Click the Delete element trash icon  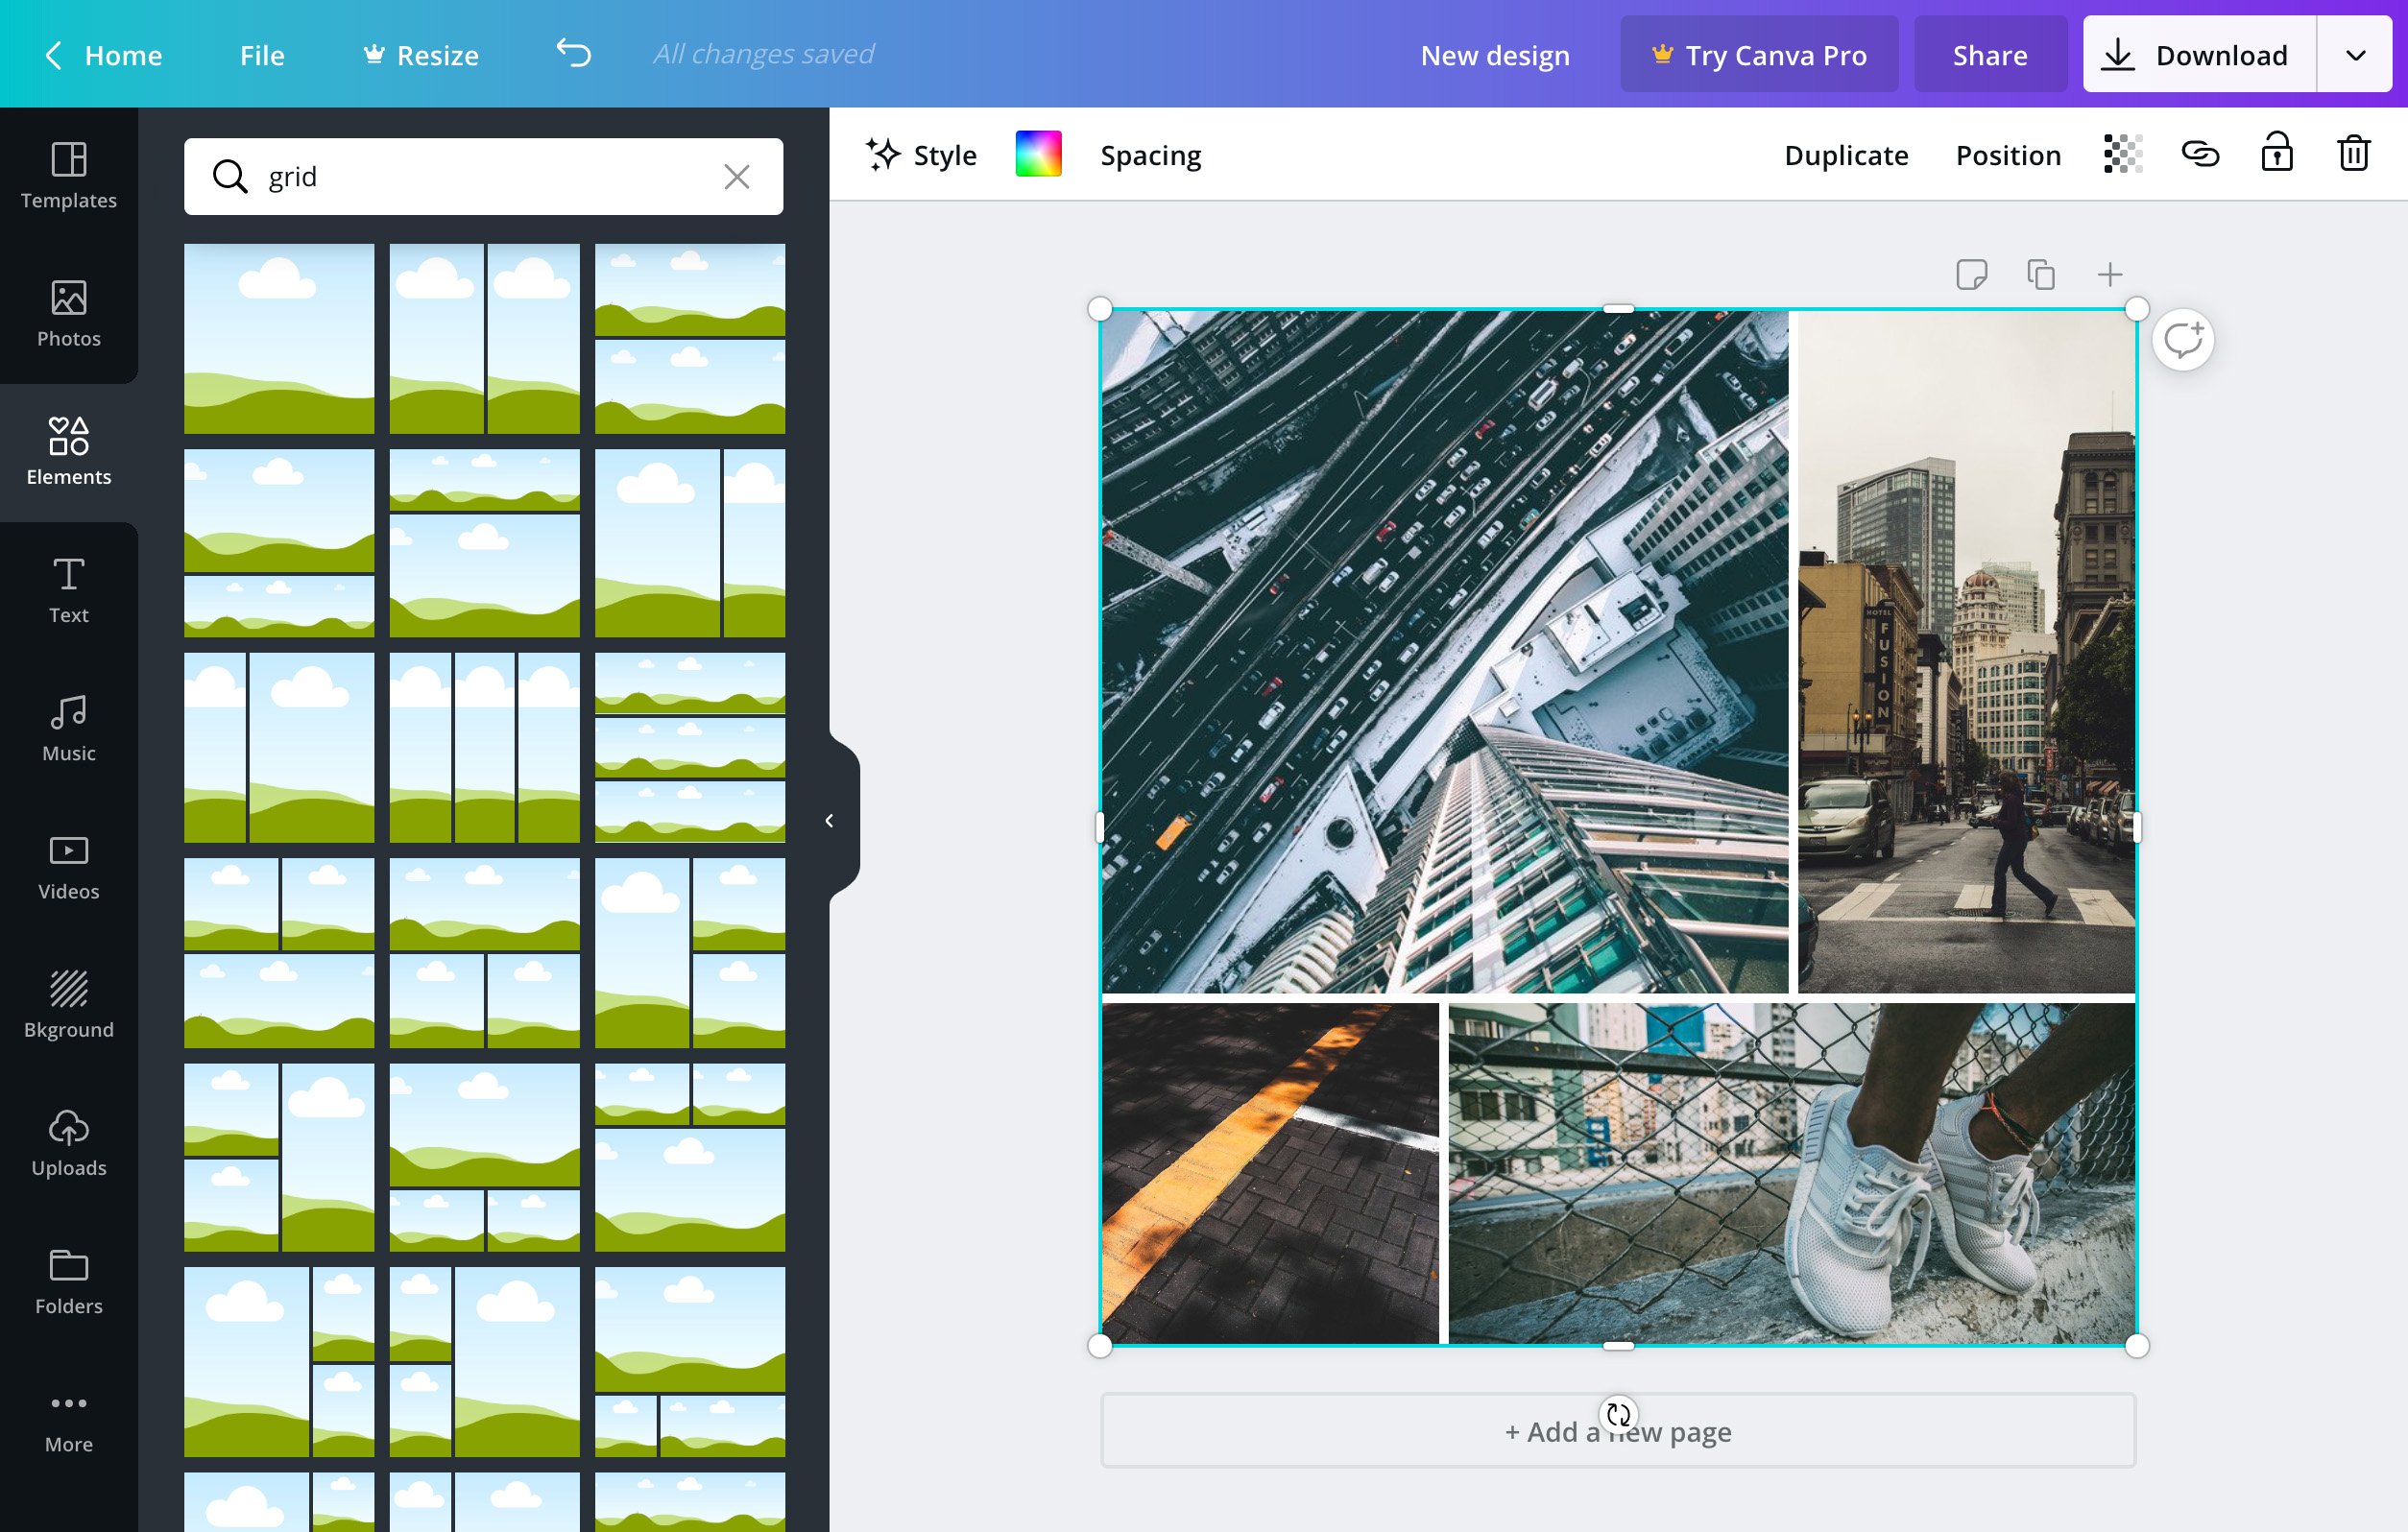pyautogui.click(x=2353, y=155)
